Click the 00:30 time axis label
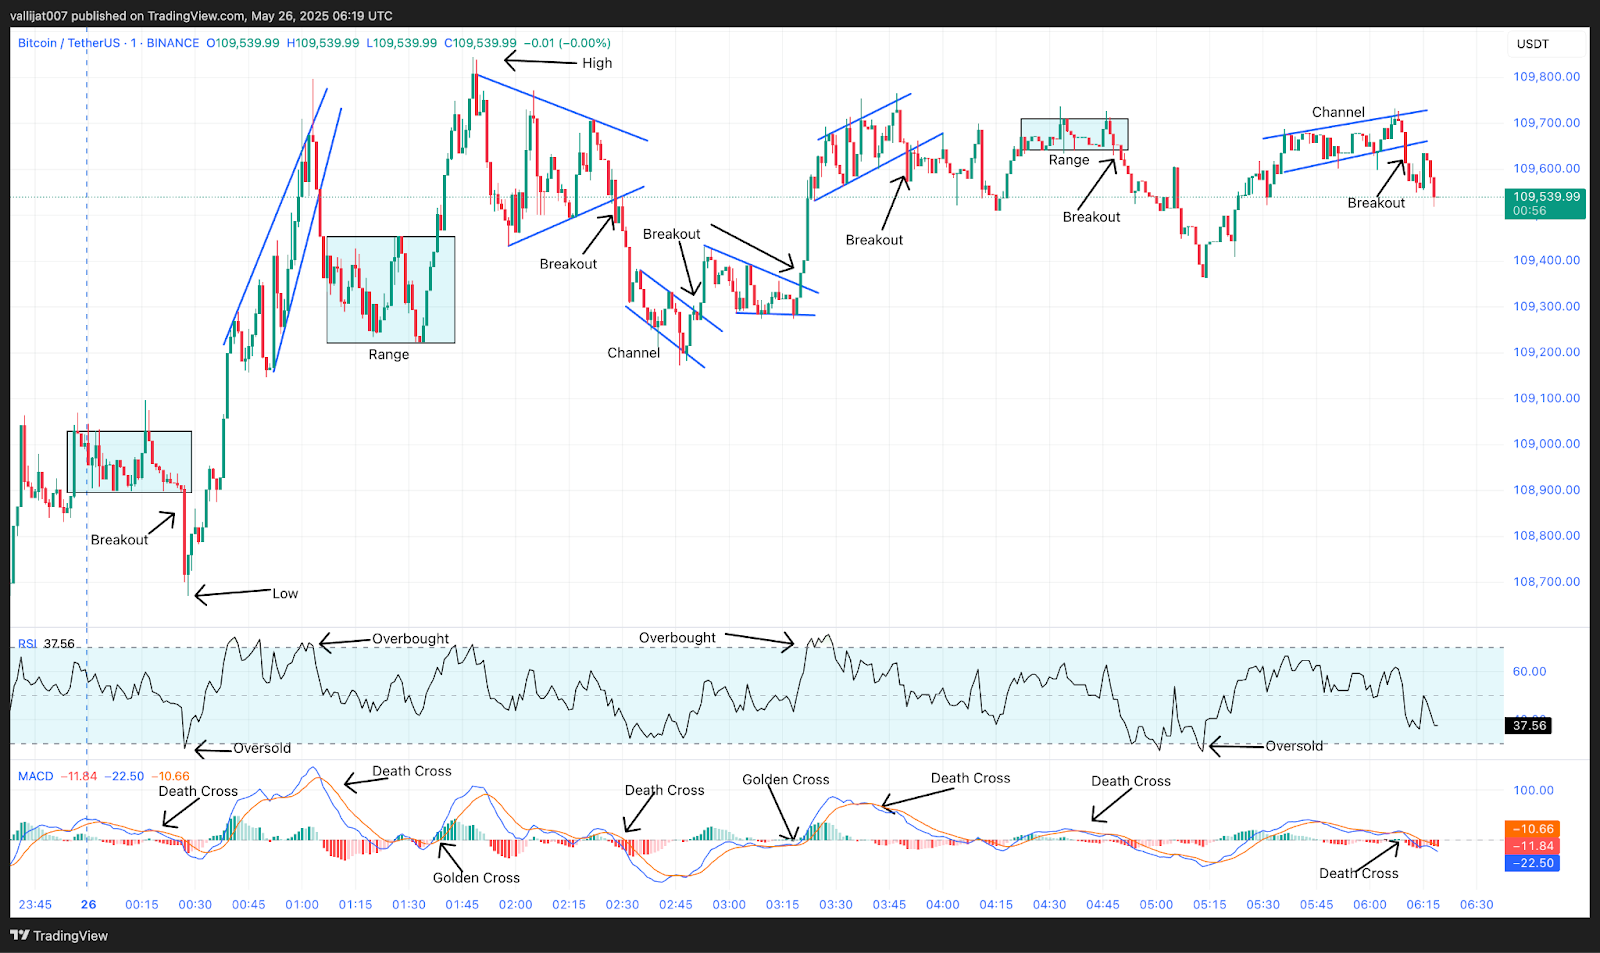1600x953 pixels. pyautogui.click(x=195, y=905)
